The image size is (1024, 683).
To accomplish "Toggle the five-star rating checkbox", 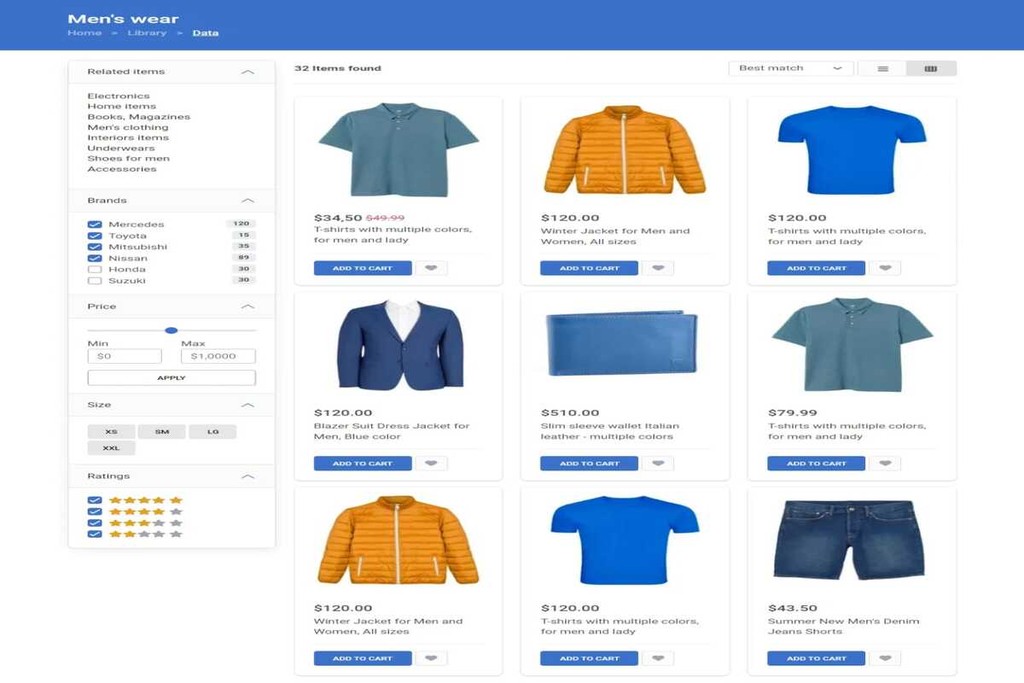I will [95, 500].
